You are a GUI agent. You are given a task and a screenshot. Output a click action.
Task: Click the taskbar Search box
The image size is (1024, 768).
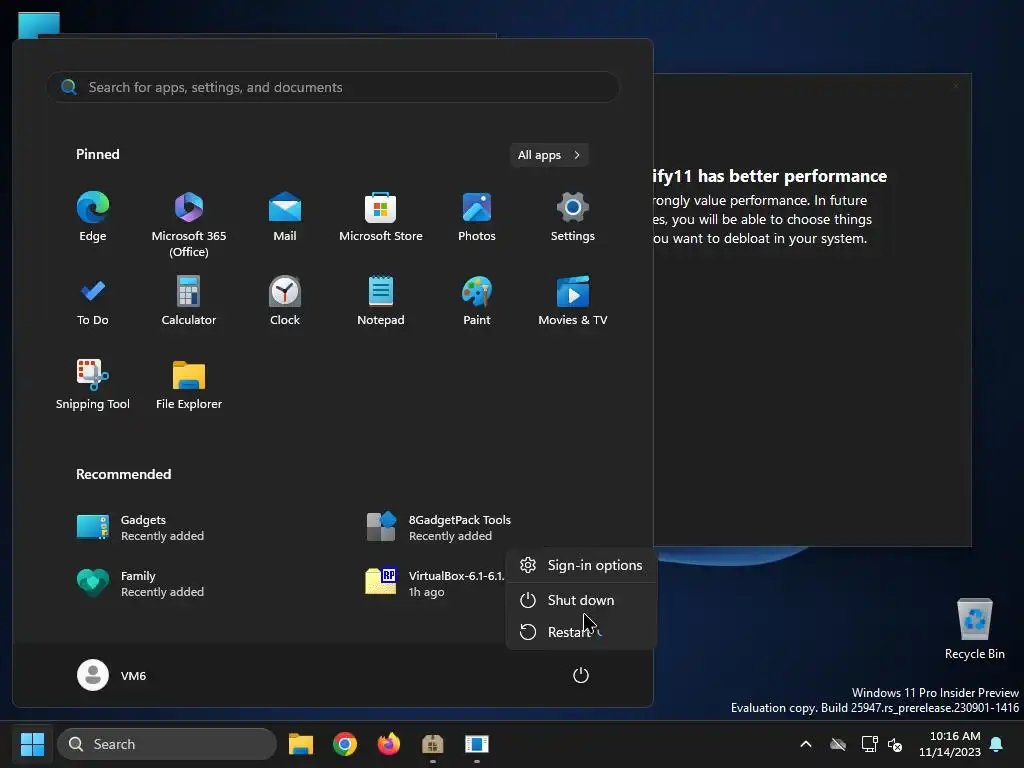tap(167, 744)
